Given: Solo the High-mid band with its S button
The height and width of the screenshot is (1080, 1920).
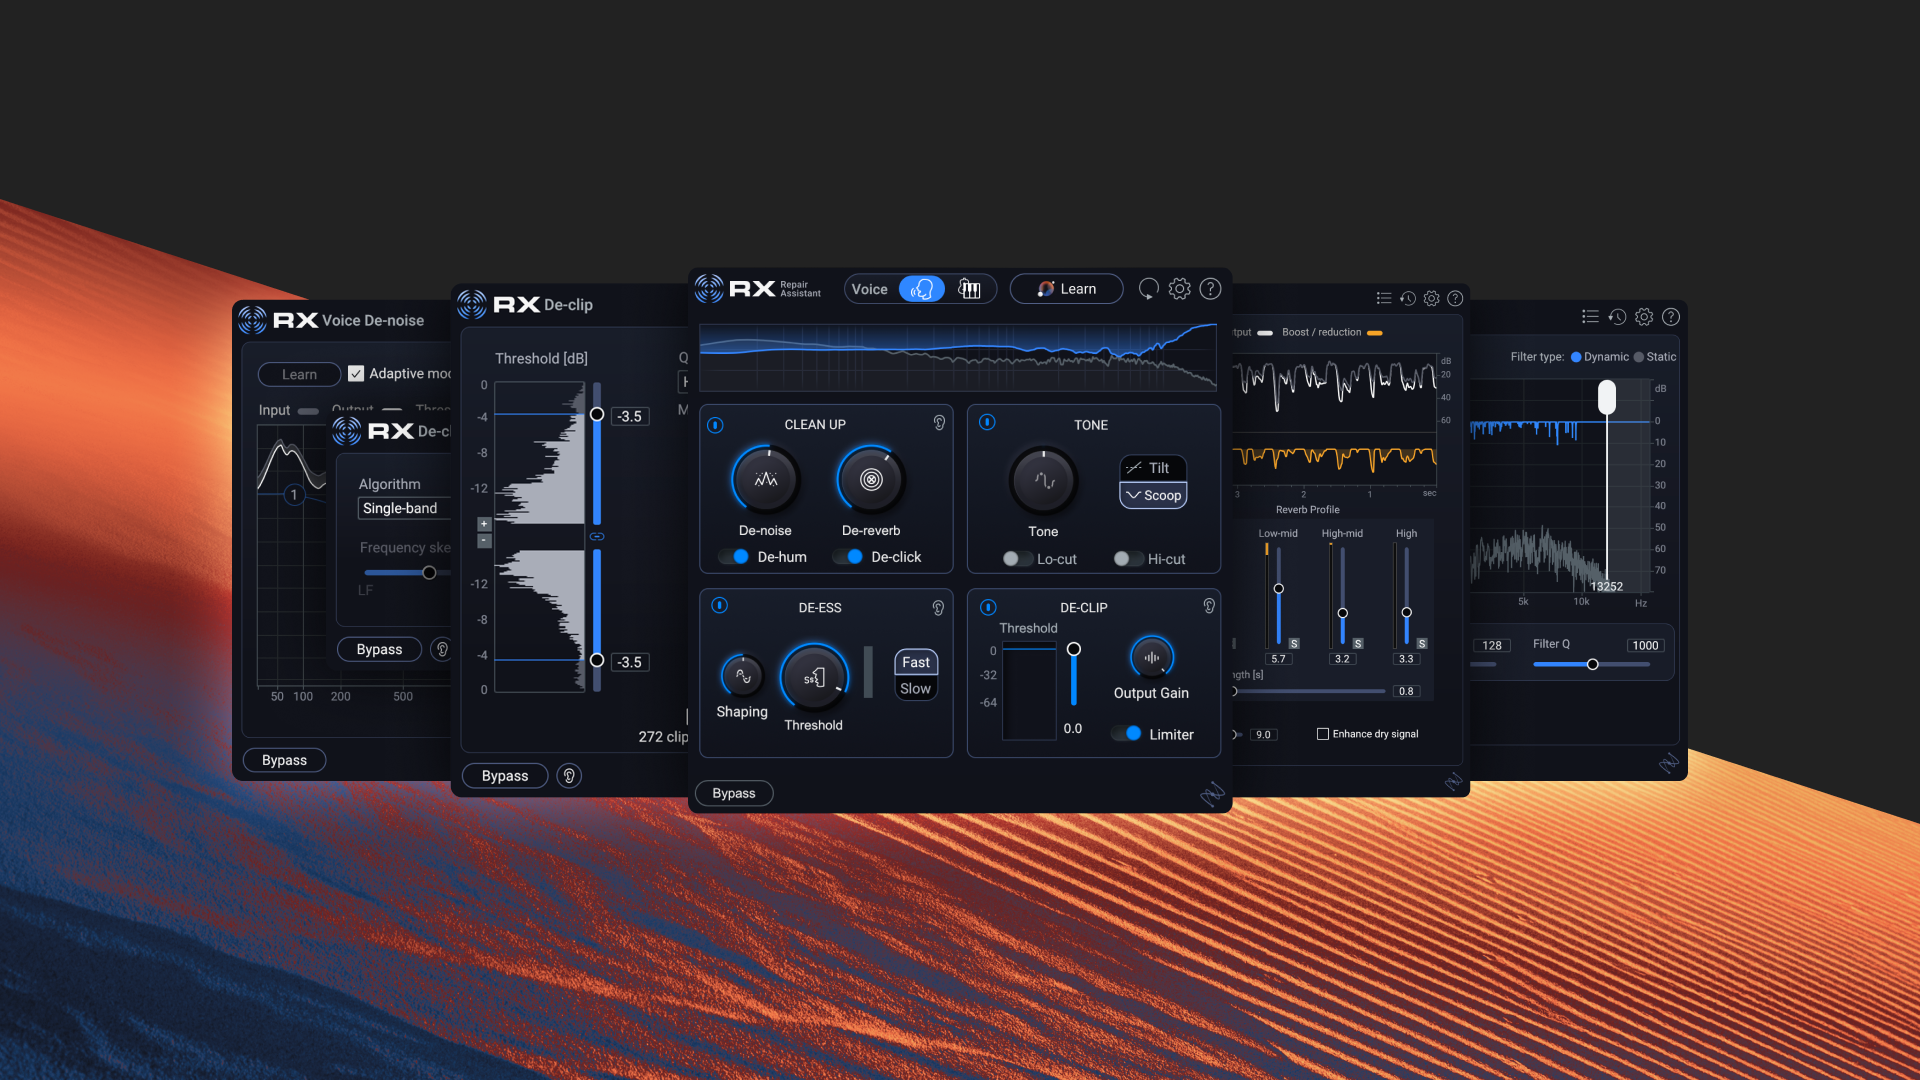Looking at the screenshot, I should [x=1358, y=643].
